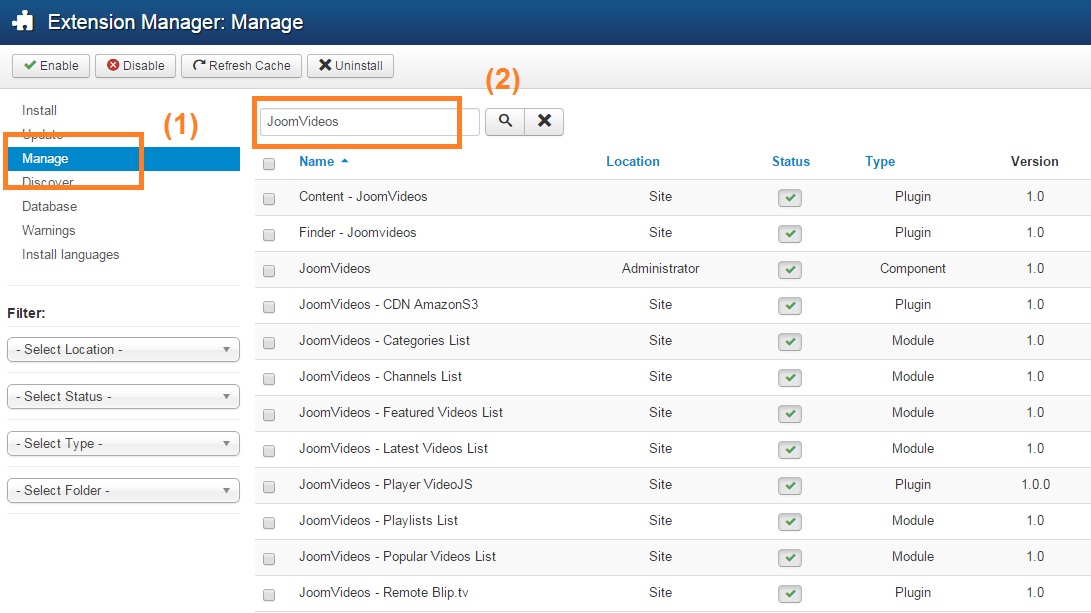Check the Popular Videos List row checkbox
This screenshot has height=613, width=1091.
click(x=269, y=559)
